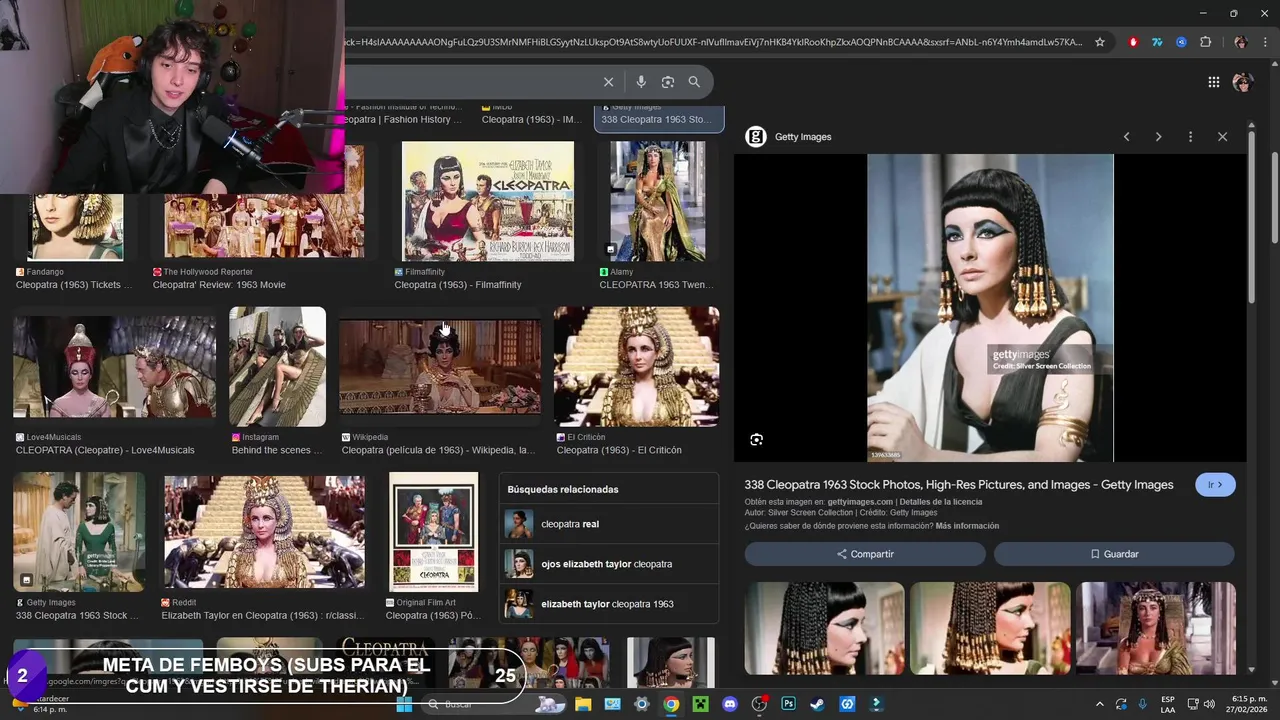This screenshot has height=720, width=1280.
Task: Open the red hand ad-blocker extension
Action: point(1133,42)
